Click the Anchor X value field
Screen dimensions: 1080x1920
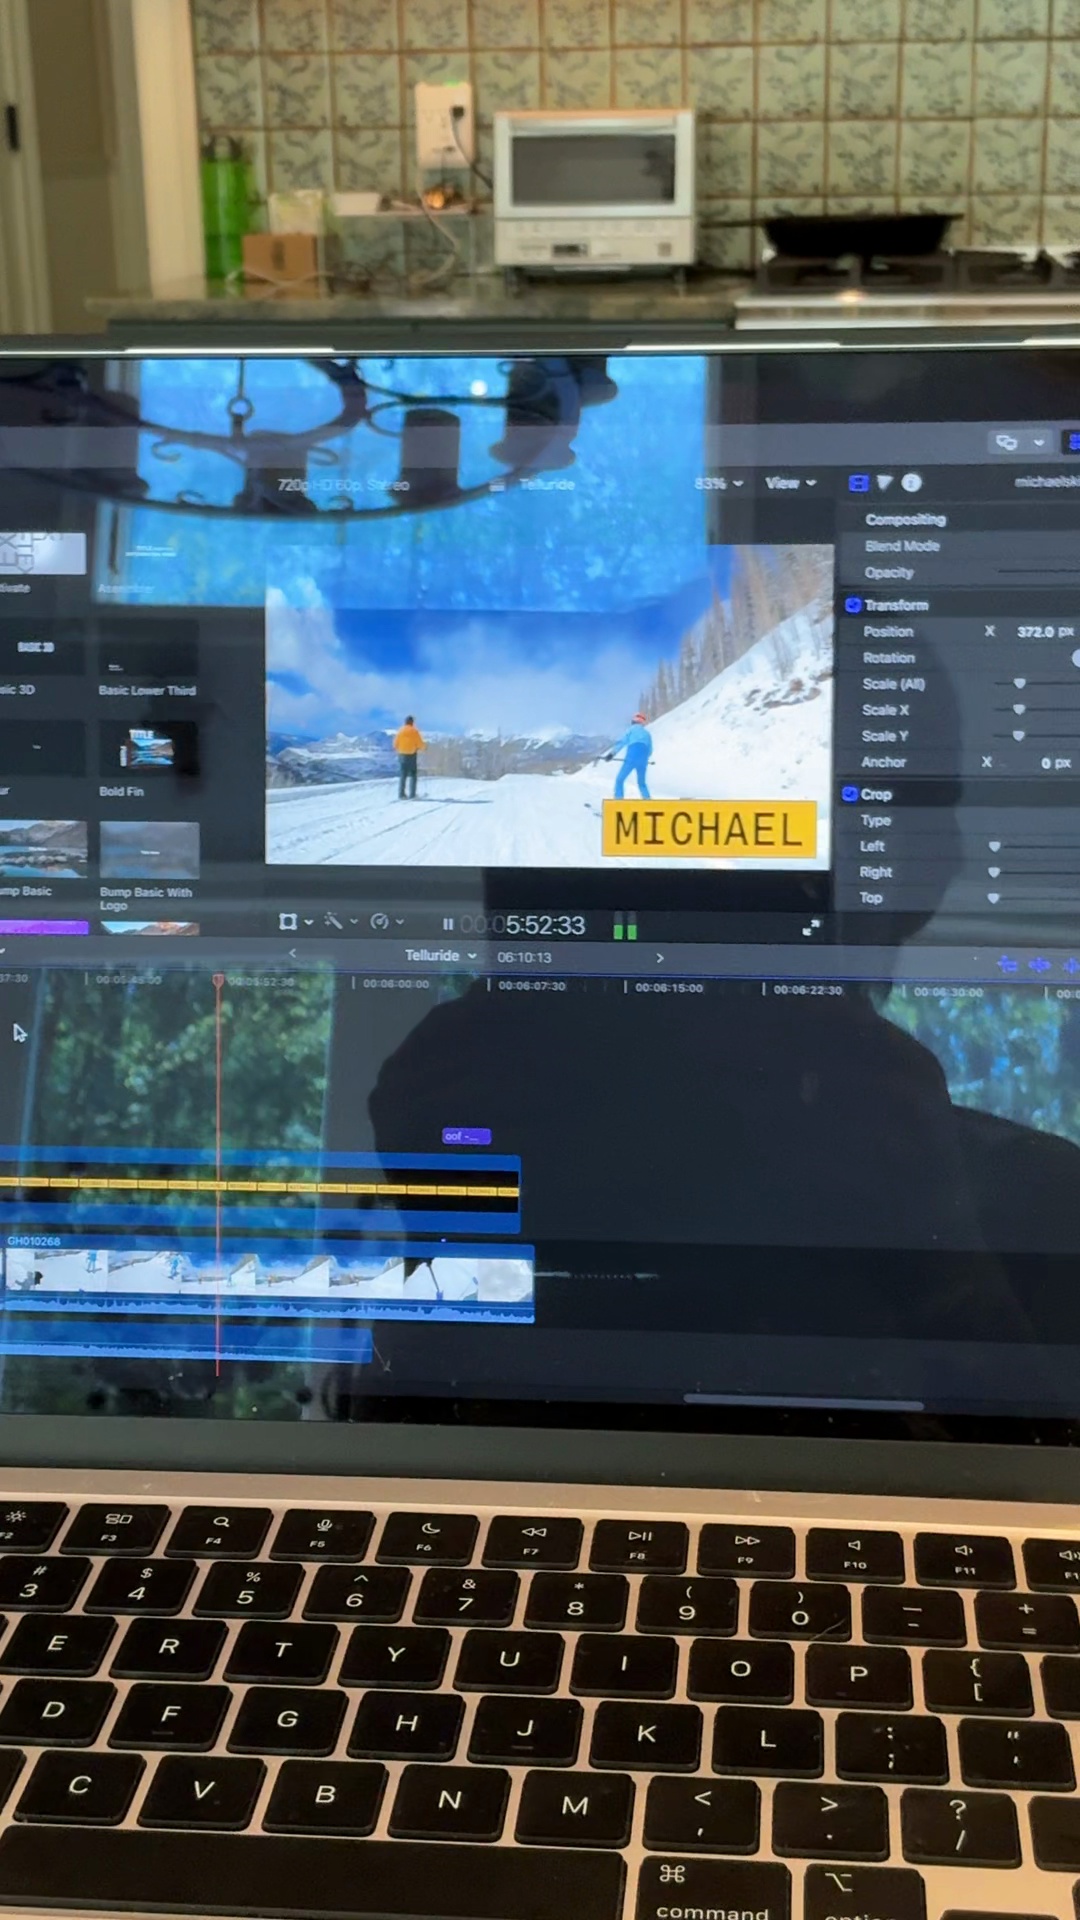1055,763
